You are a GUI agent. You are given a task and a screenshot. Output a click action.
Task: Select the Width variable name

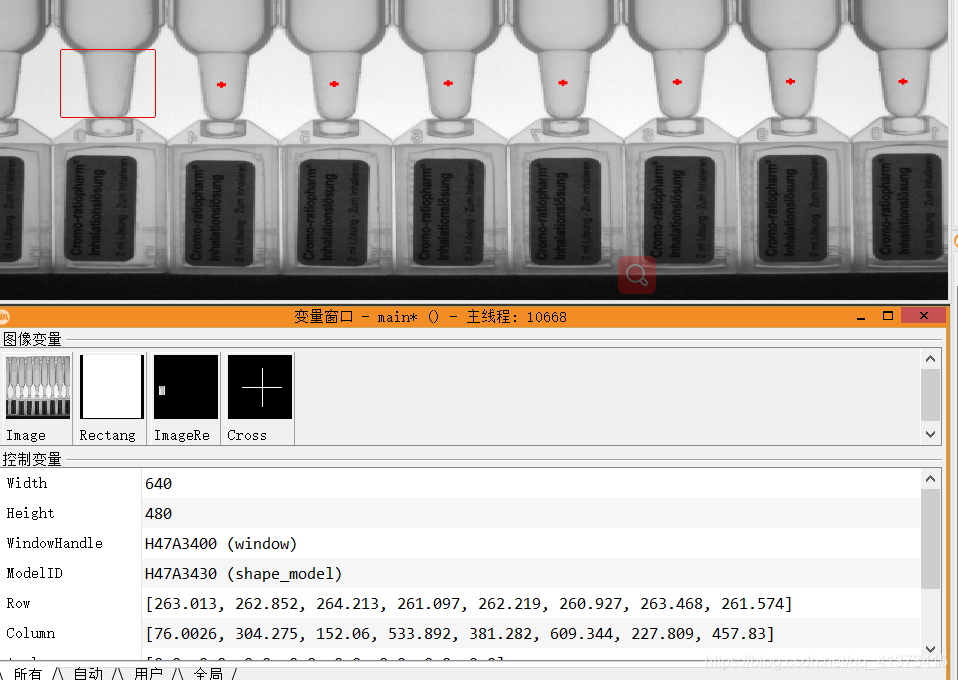coord(27,483)
